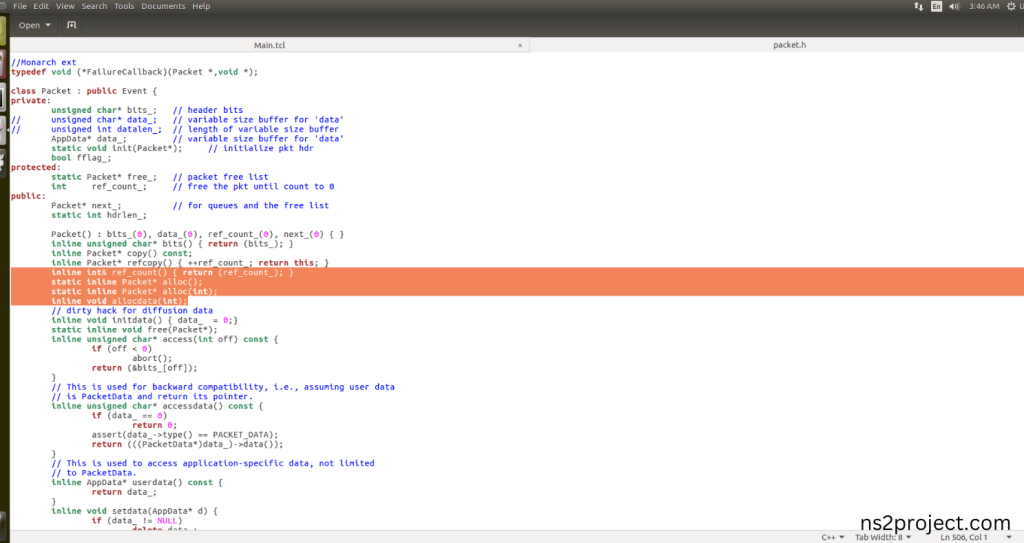Screen dimensions: 1024x543
Task: Open the File menu
Action: pyautogui.click(x=20, y=6)
